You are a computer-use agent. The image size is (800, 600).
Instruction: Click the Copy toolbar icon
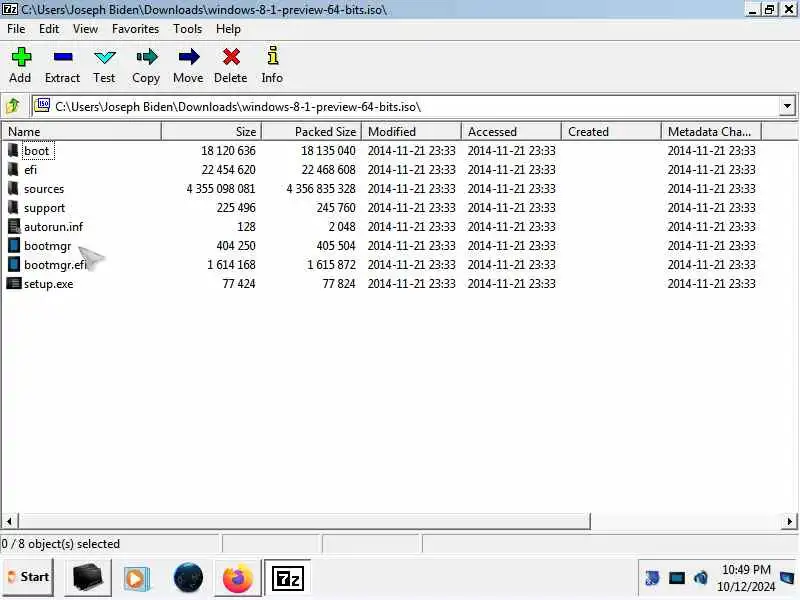pyautogui.click(x=146, y=57)
